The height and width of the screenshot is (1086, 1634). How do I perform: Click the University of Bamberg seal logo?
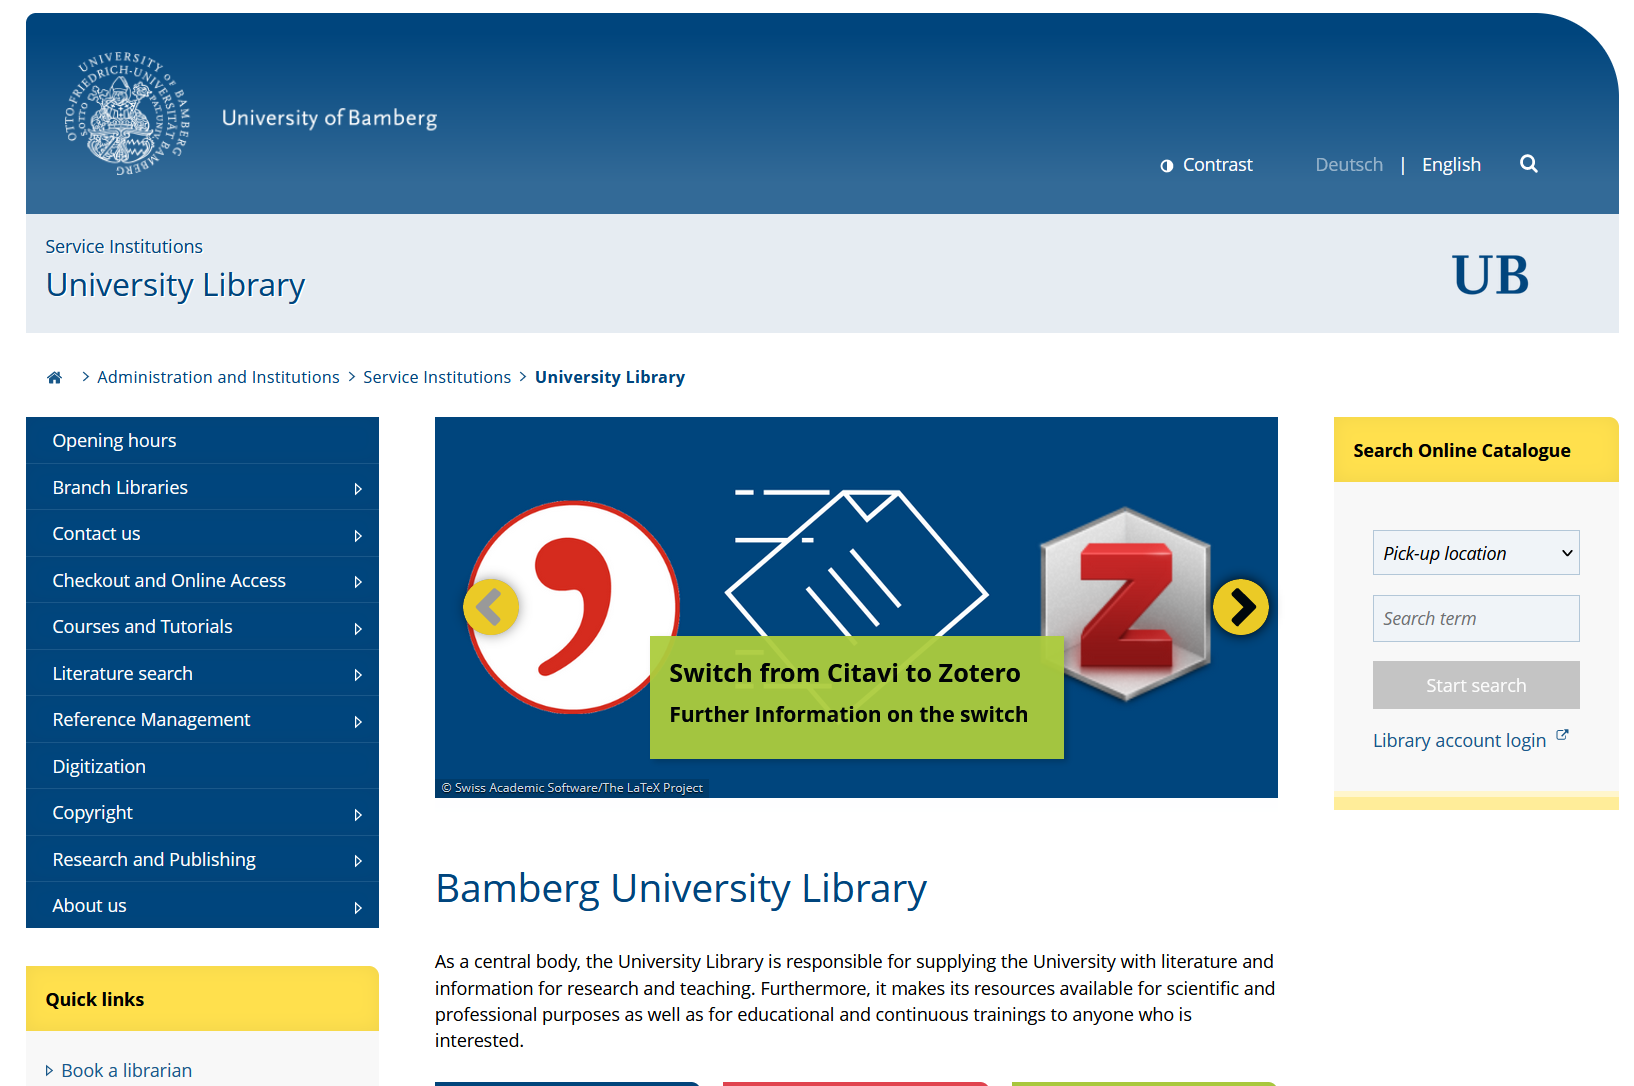coord(127,114)
